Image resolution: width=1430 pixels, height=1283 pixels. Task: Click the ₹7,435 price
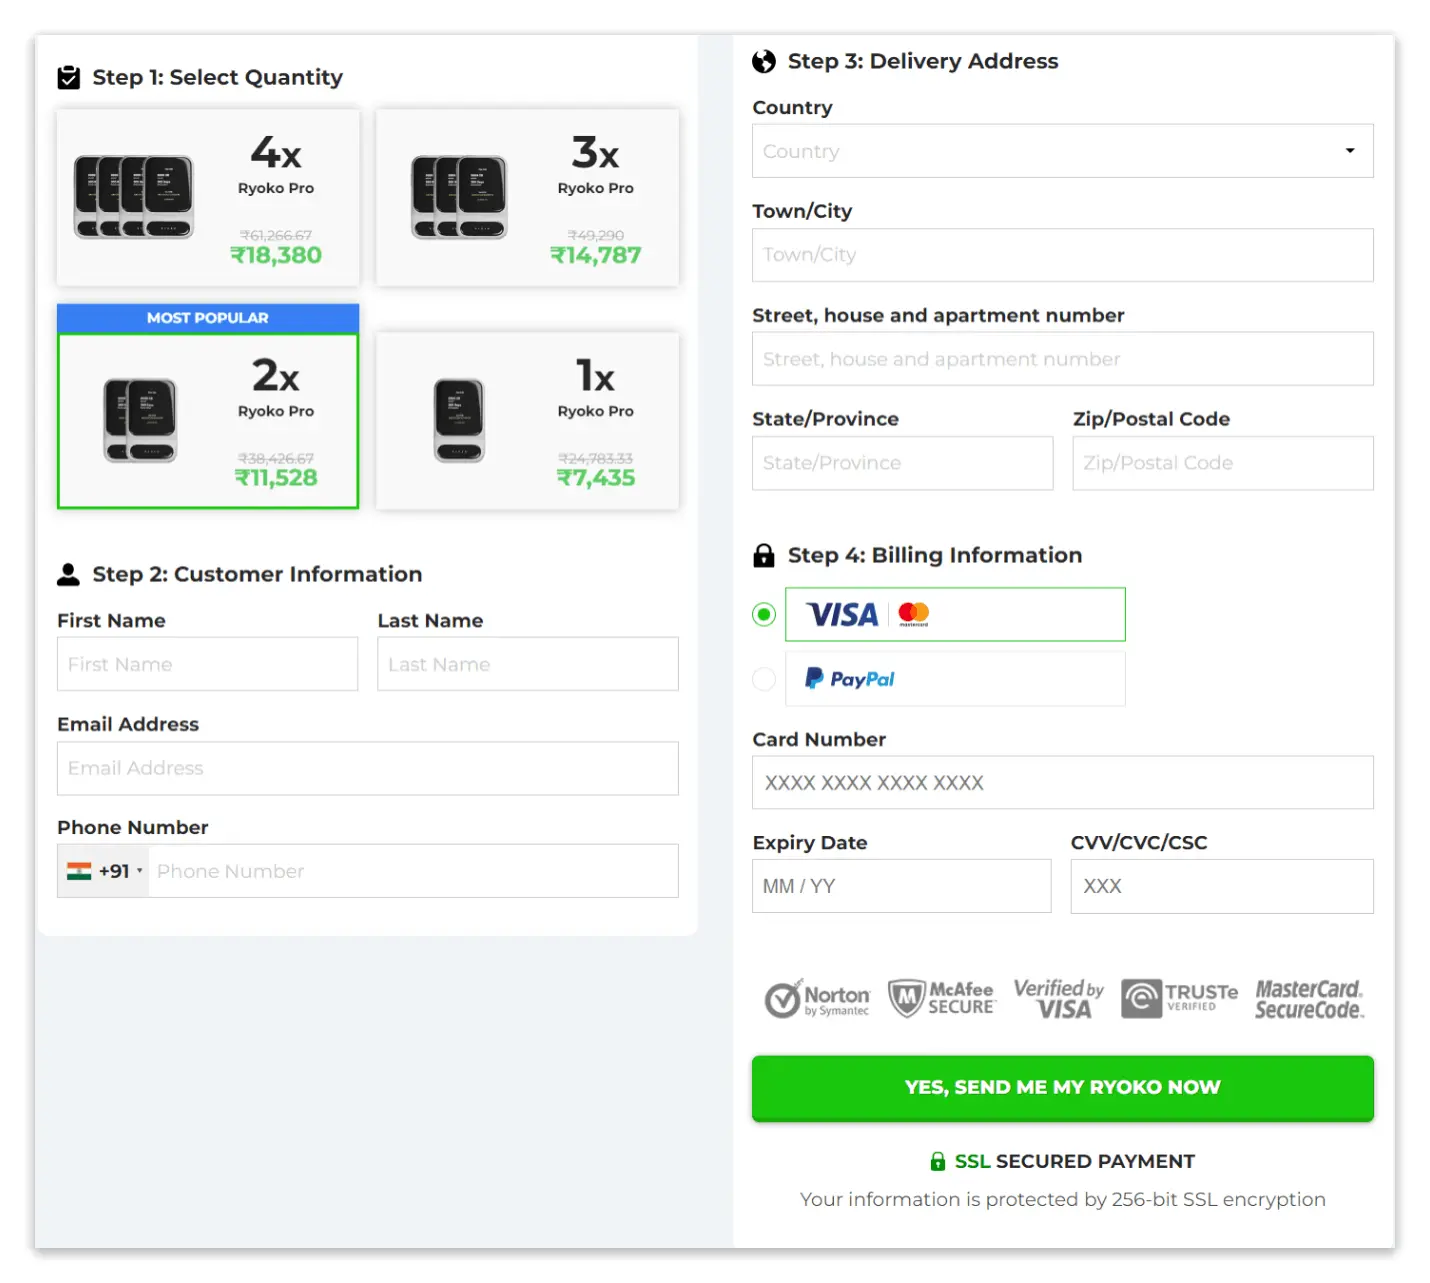tap(596, 478)
